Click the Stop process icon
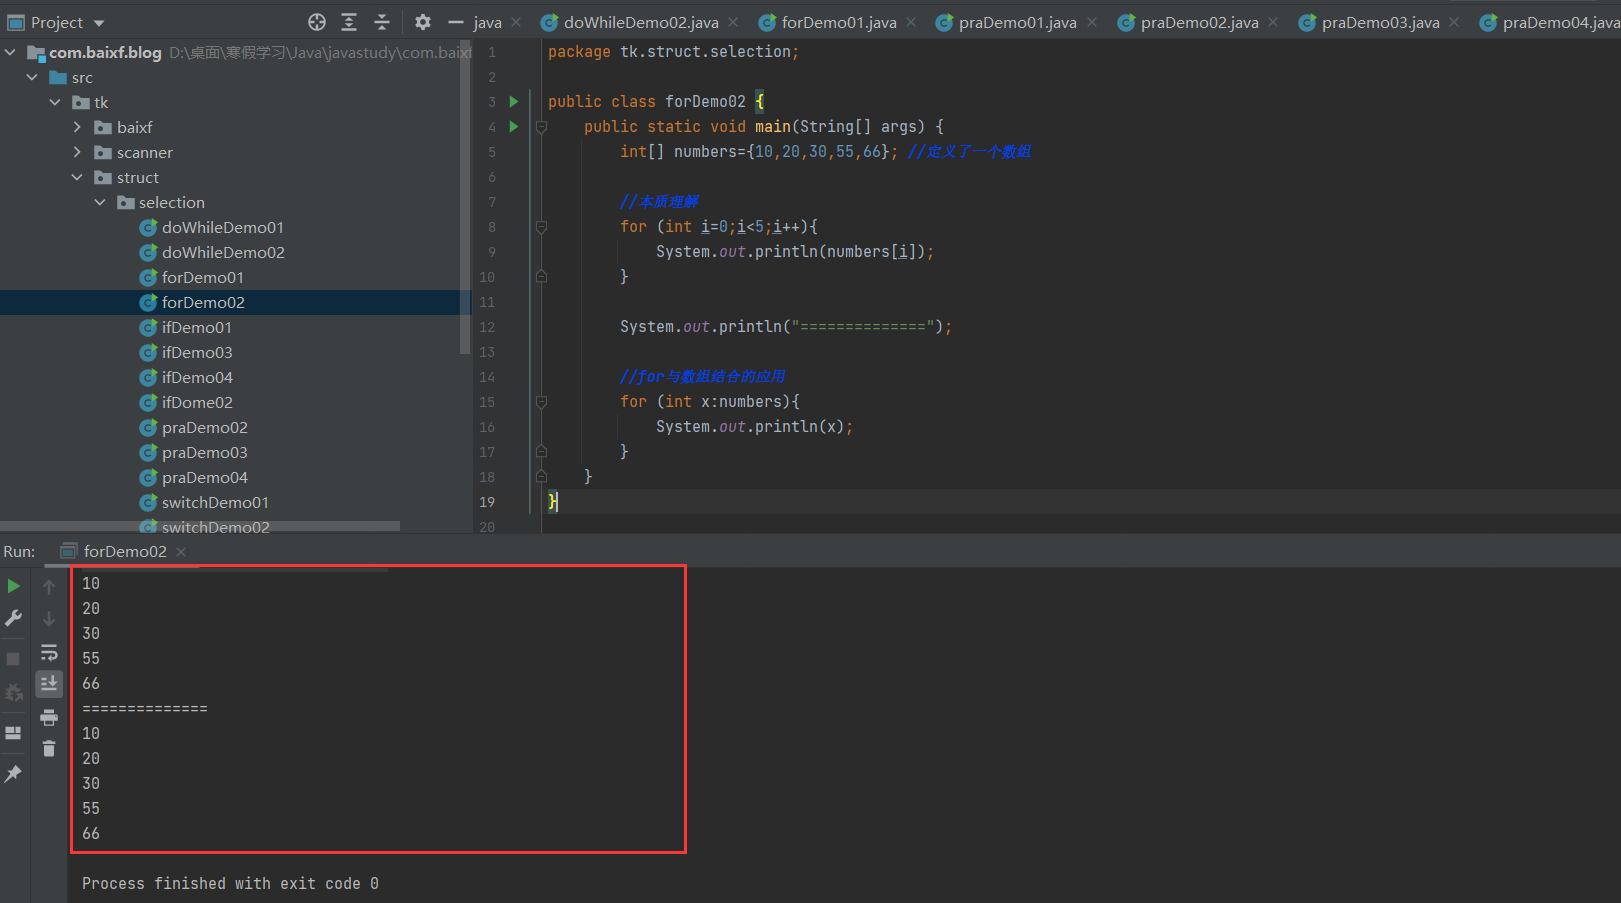1621x903 pixels. 14,659
